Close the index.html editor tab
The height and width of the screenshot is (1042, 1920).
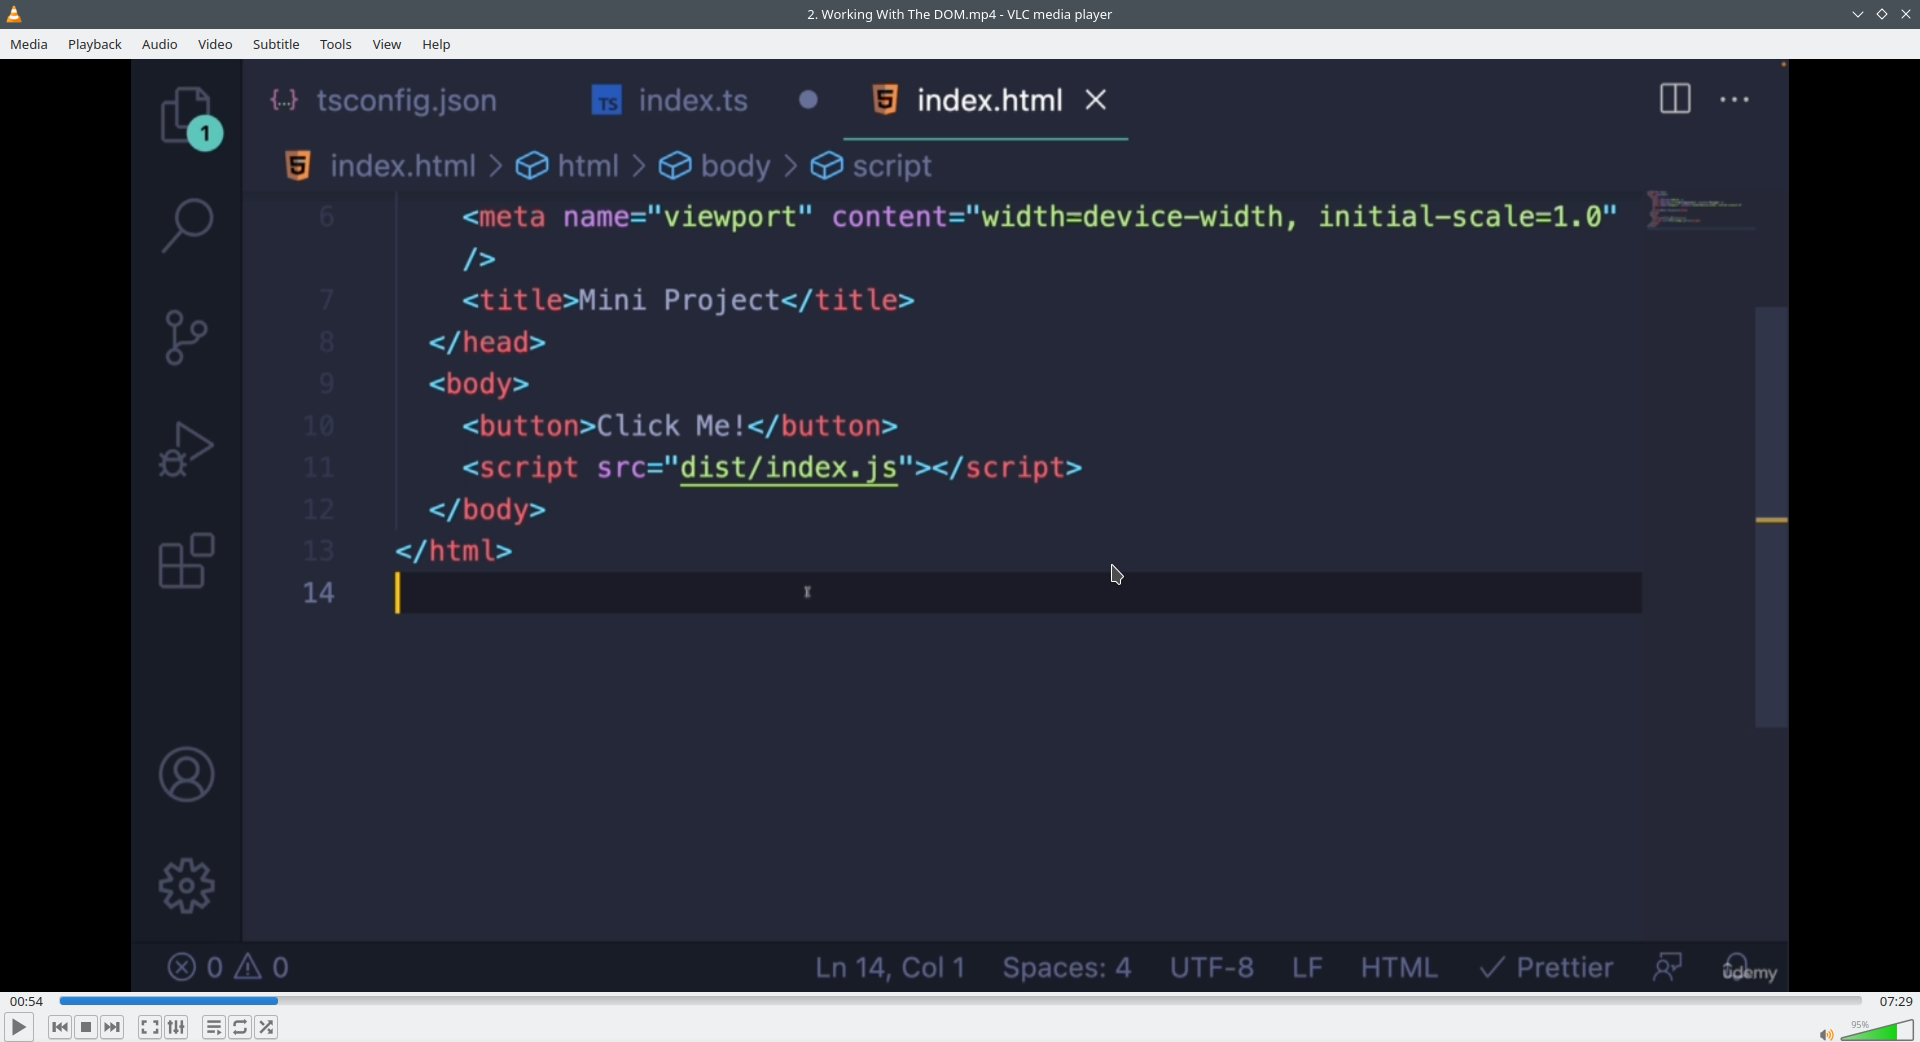pyautogui.click(x=1097, y=100)
